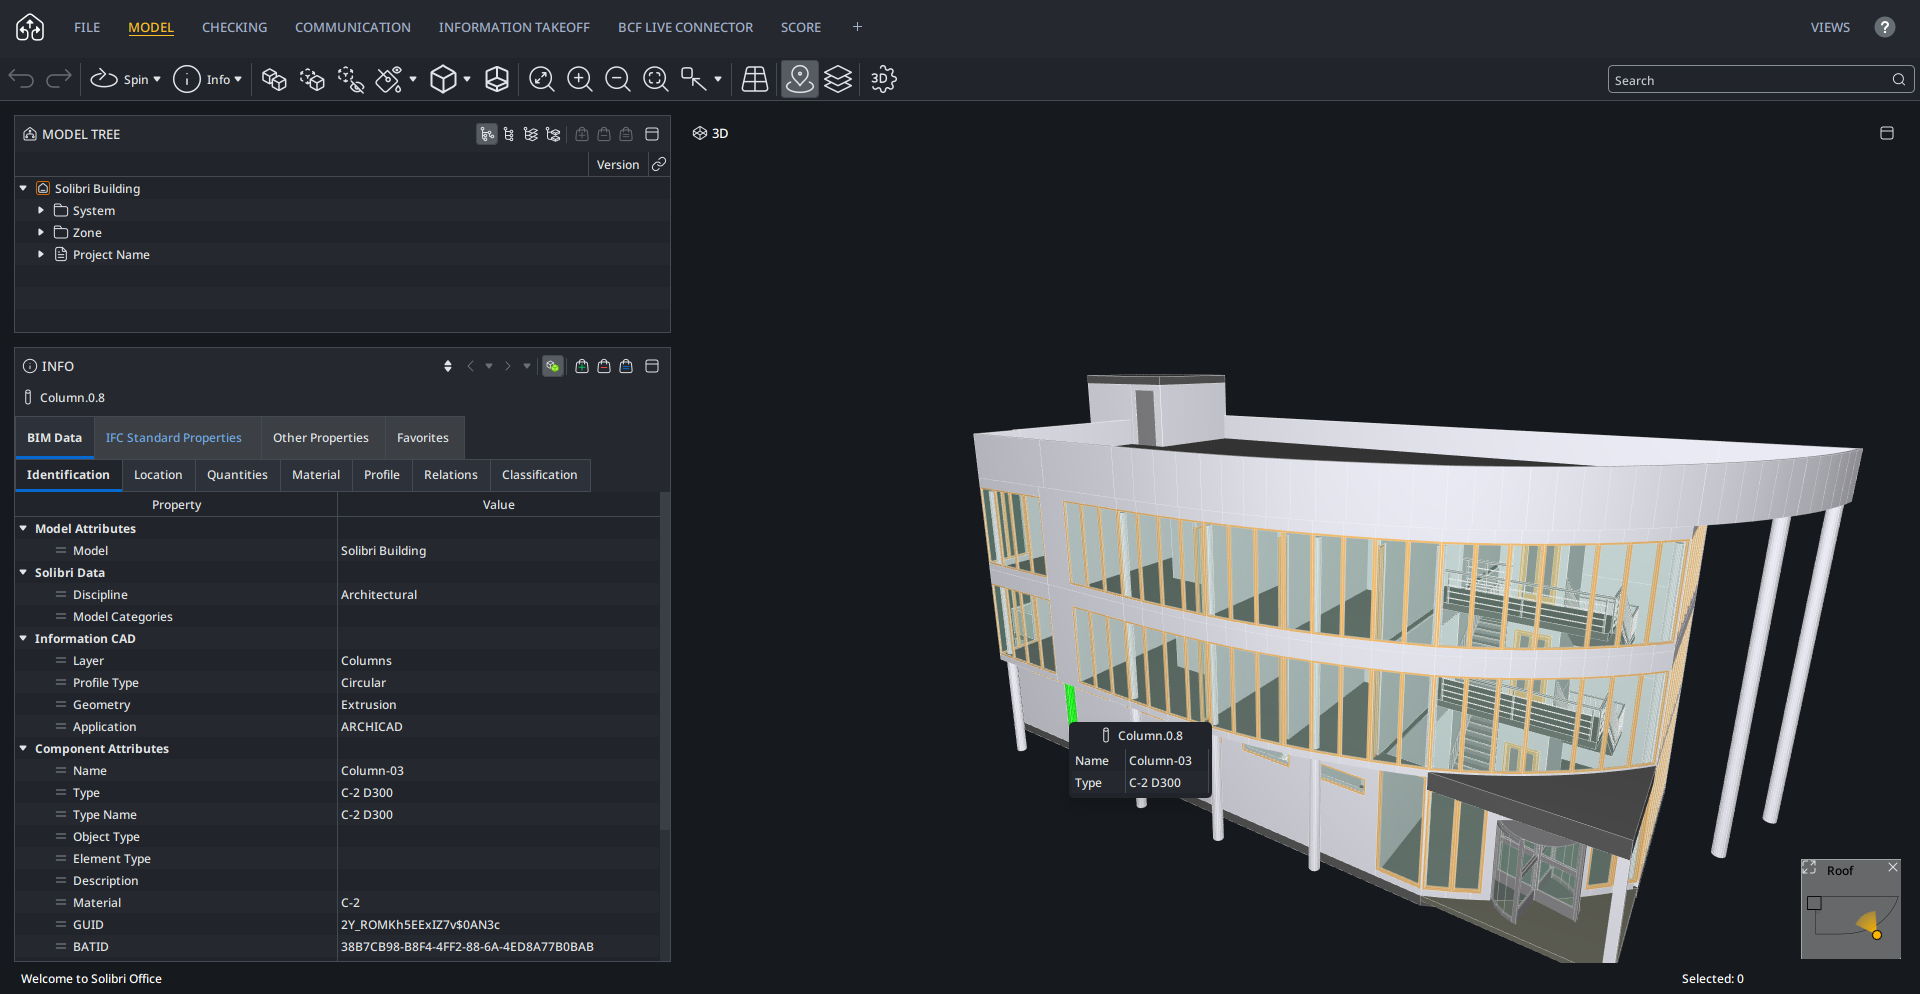Open the BCF LIVE CONNECTOR tab
The width and height of the screenshot is (1920, 994).
pyautogui.click(x=685, y=27)
